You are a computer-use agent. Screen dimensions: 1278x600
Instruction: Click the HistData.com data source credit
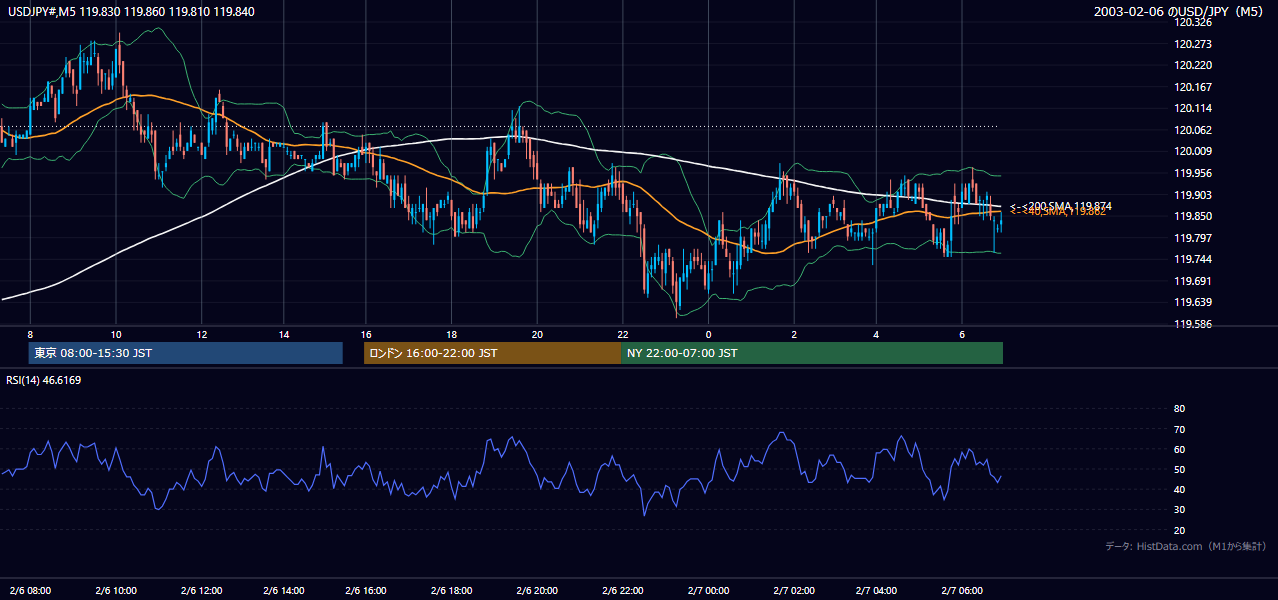point(1185,546)
